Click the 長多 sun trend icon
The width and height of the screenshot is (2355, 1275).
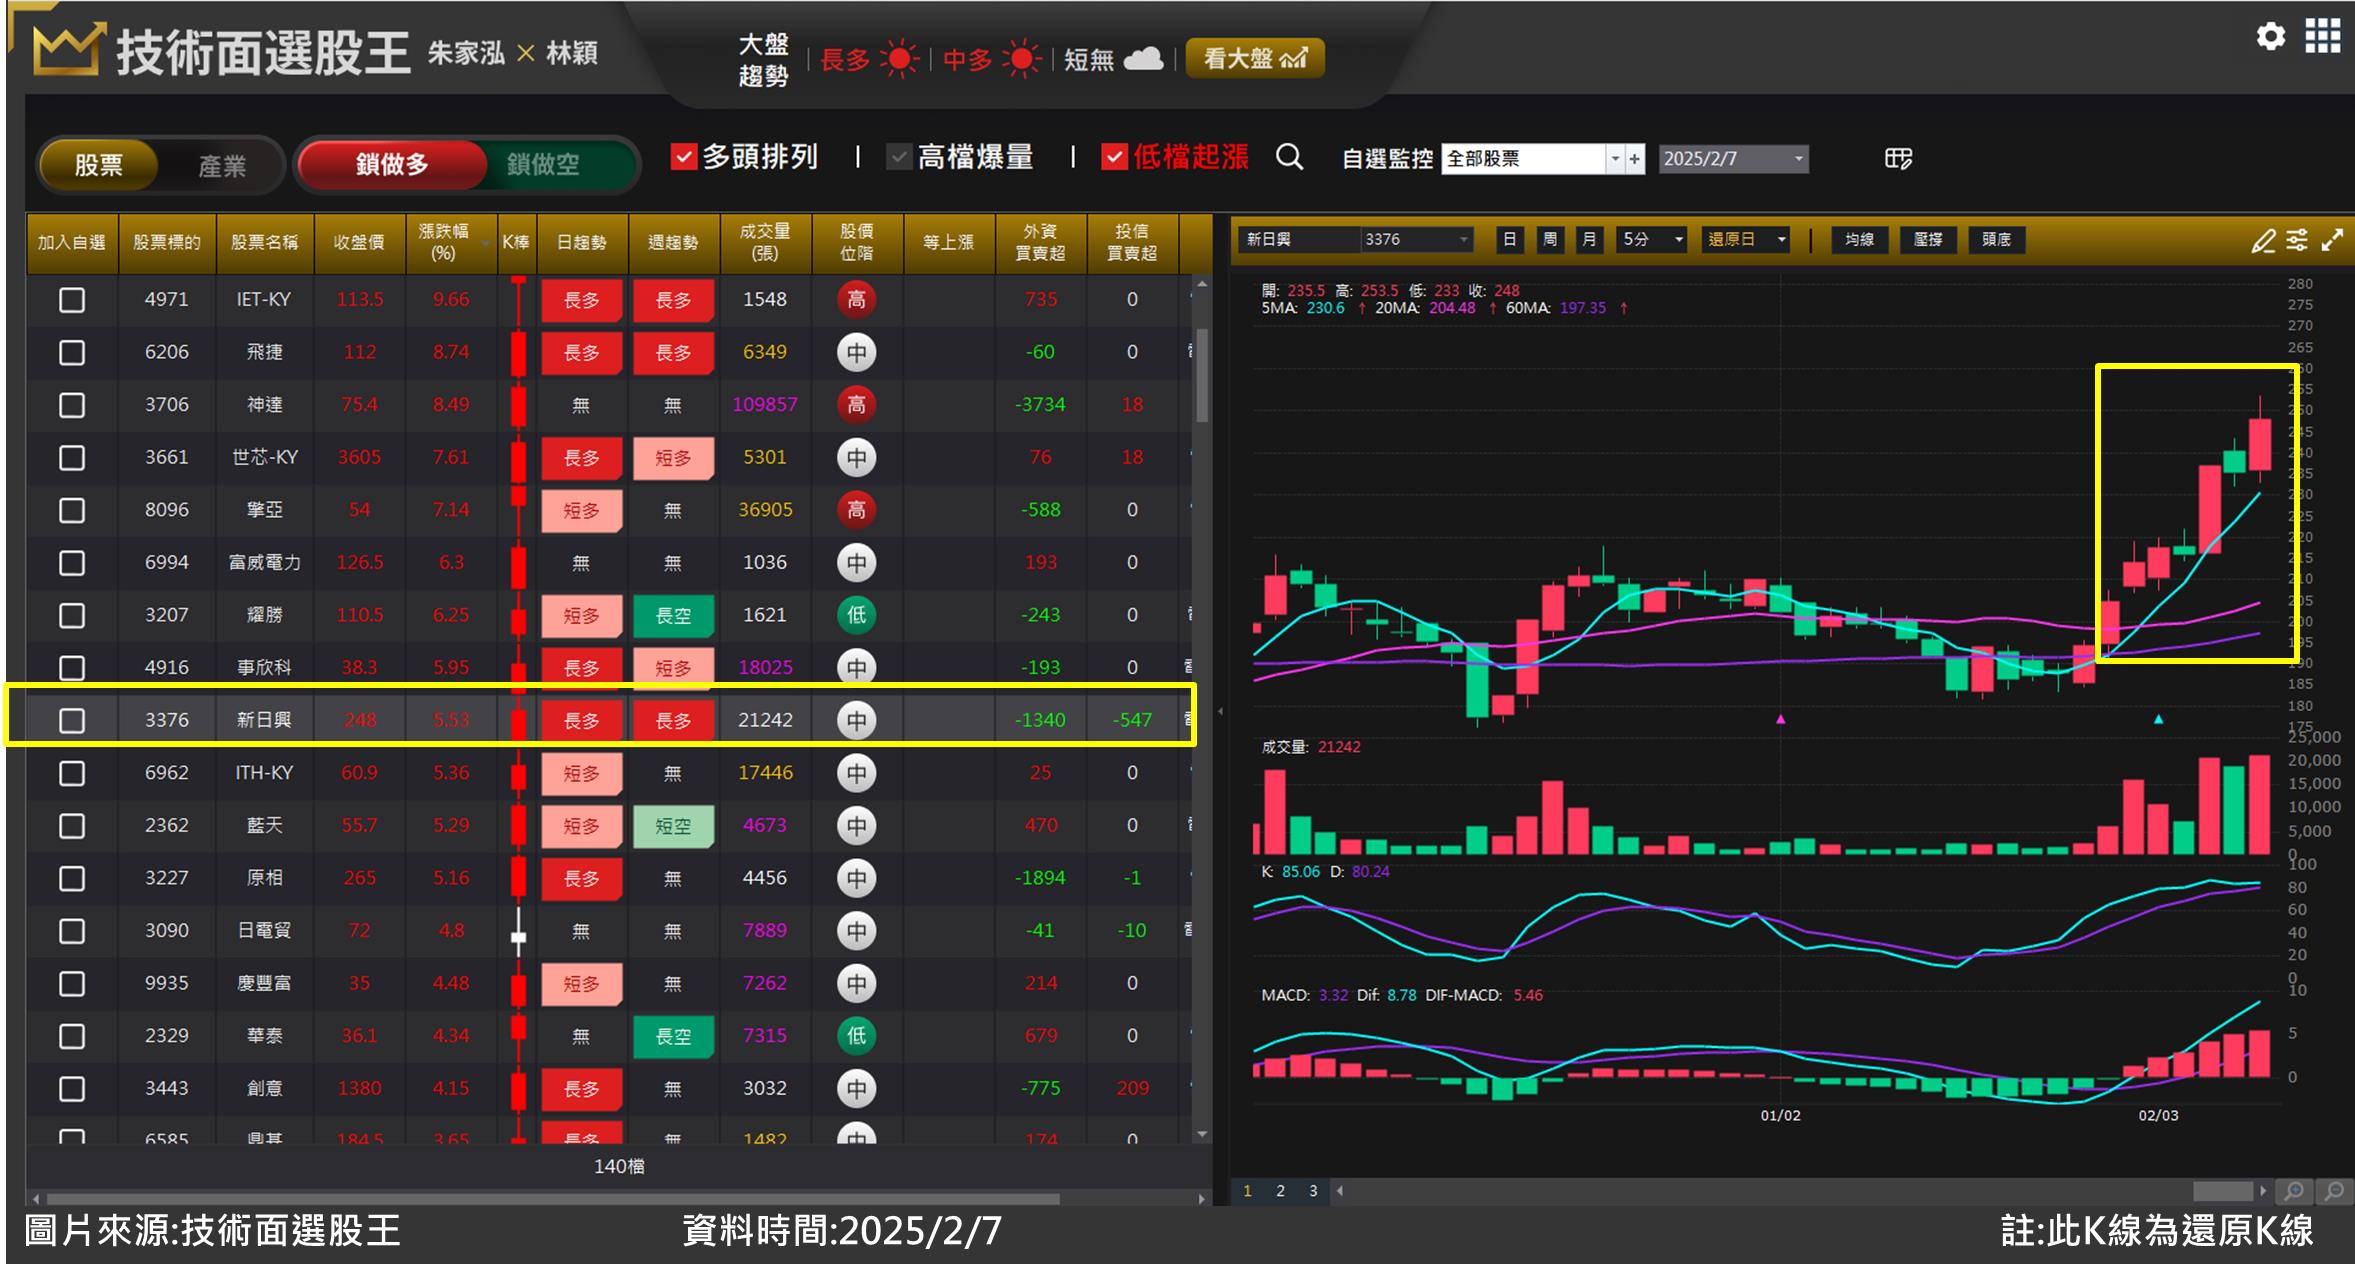click(899, 59)
